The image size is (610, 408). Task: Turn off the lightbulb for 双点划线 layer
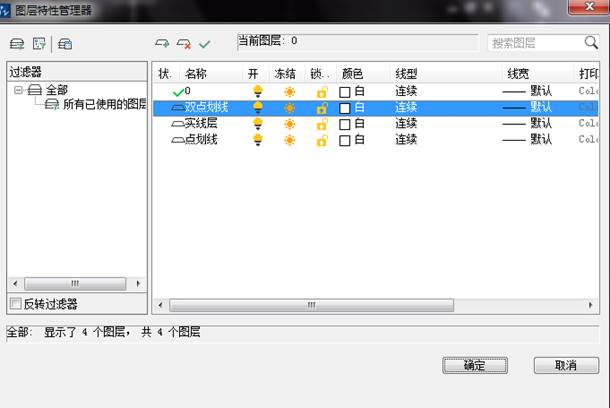pos(257,107)
